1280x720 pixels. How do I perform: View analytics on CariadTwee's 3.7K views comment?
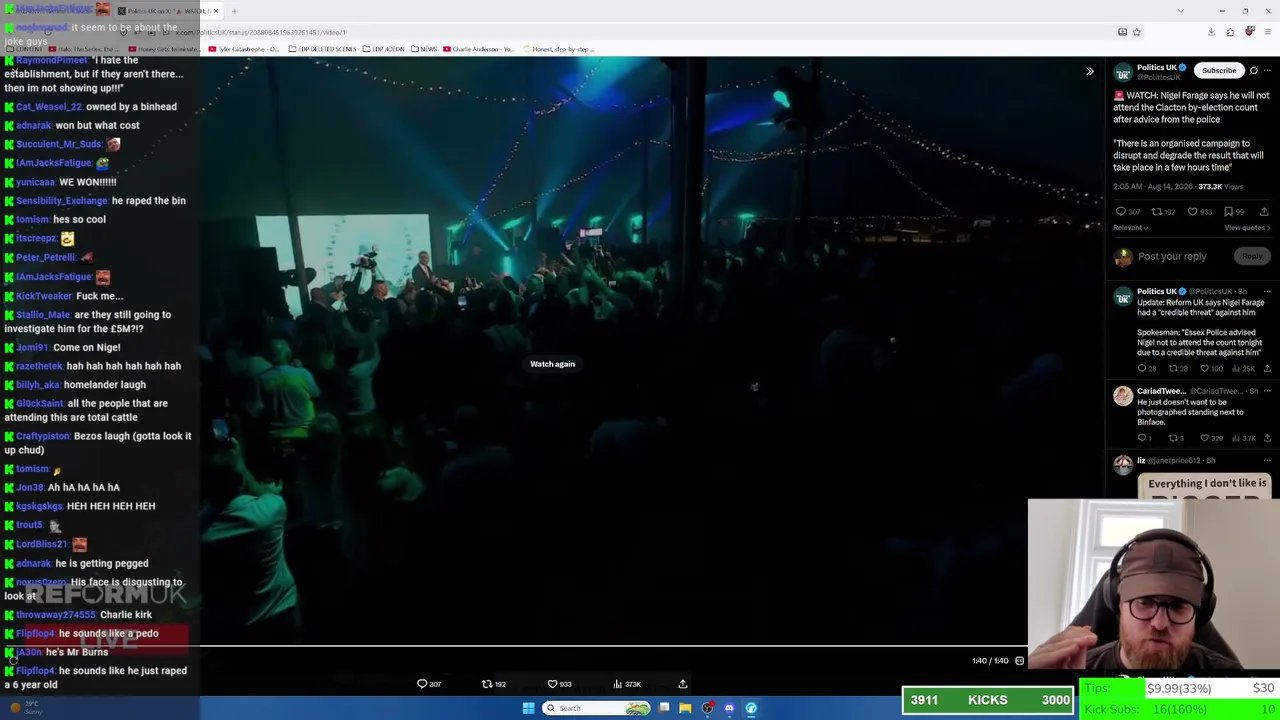[x=1244, y=438]
